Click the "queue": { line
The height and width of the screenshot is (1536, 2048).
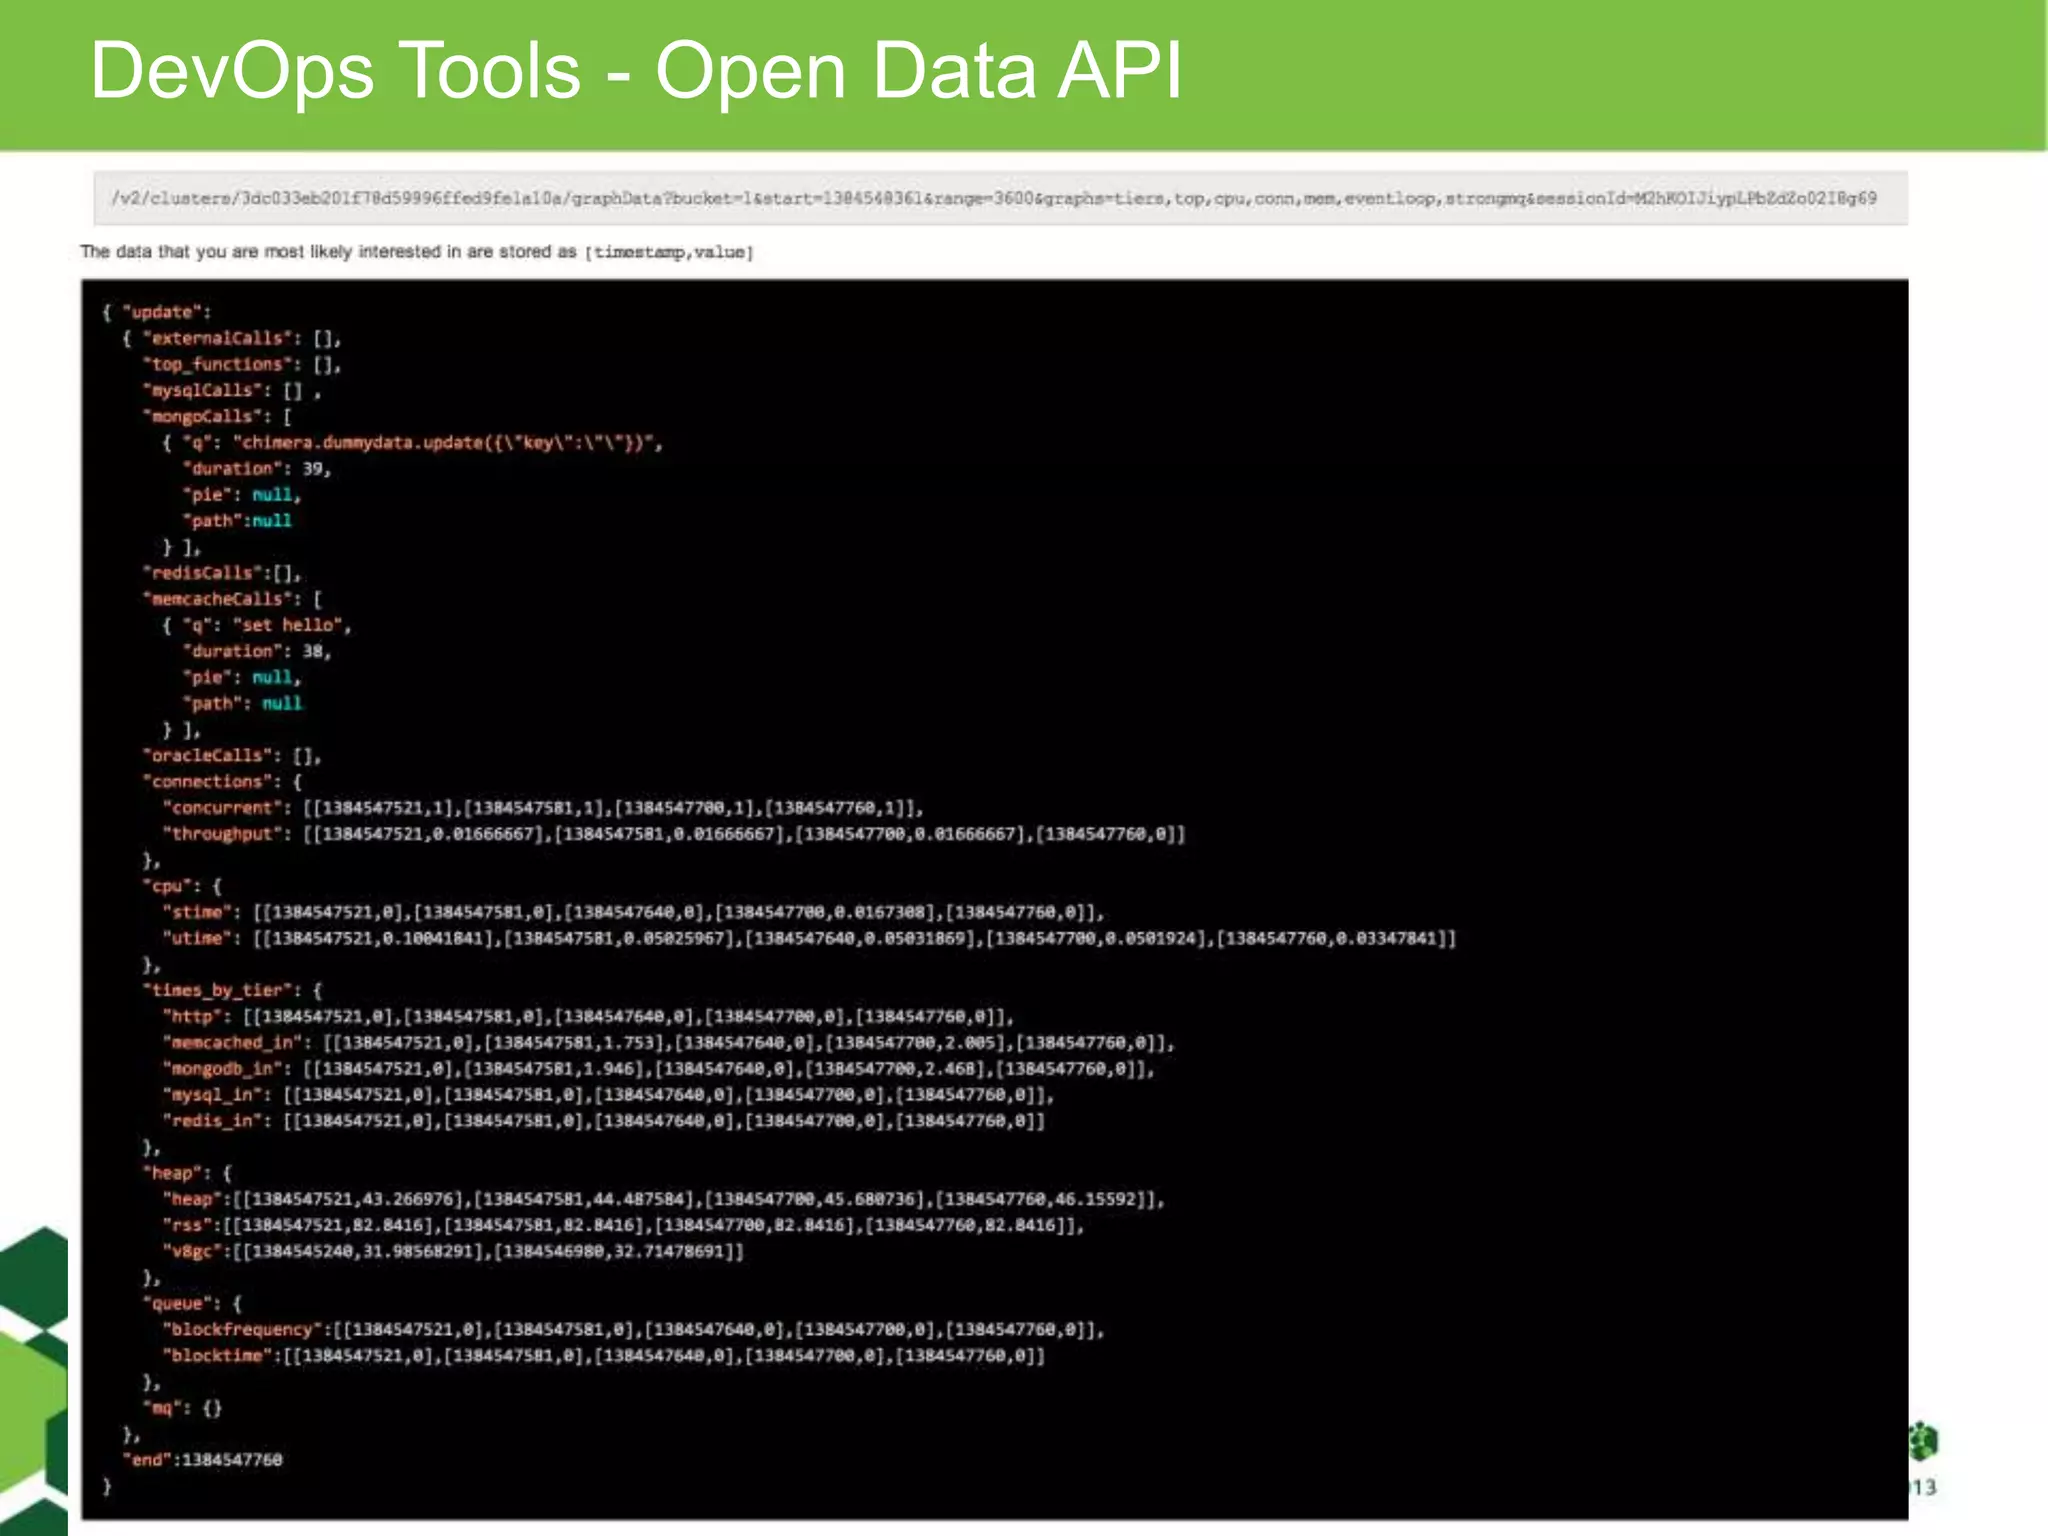pos(192,1303)
